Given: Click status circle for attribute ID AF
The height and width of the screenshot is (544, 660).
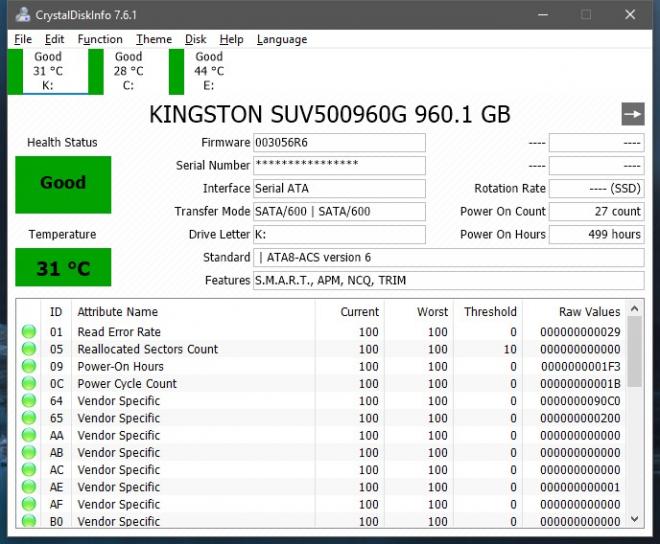Looking at the screenshot, I should coord(29,504).
